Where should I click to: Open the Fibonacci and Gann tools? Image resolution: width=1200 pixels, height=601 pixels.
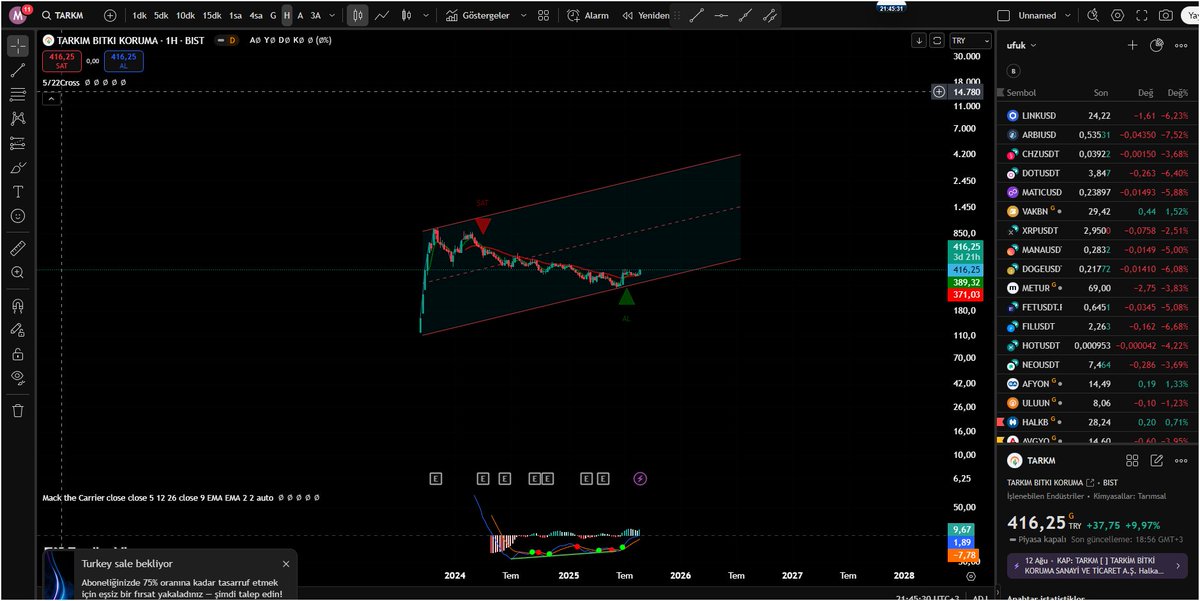[x=18, y=94]
